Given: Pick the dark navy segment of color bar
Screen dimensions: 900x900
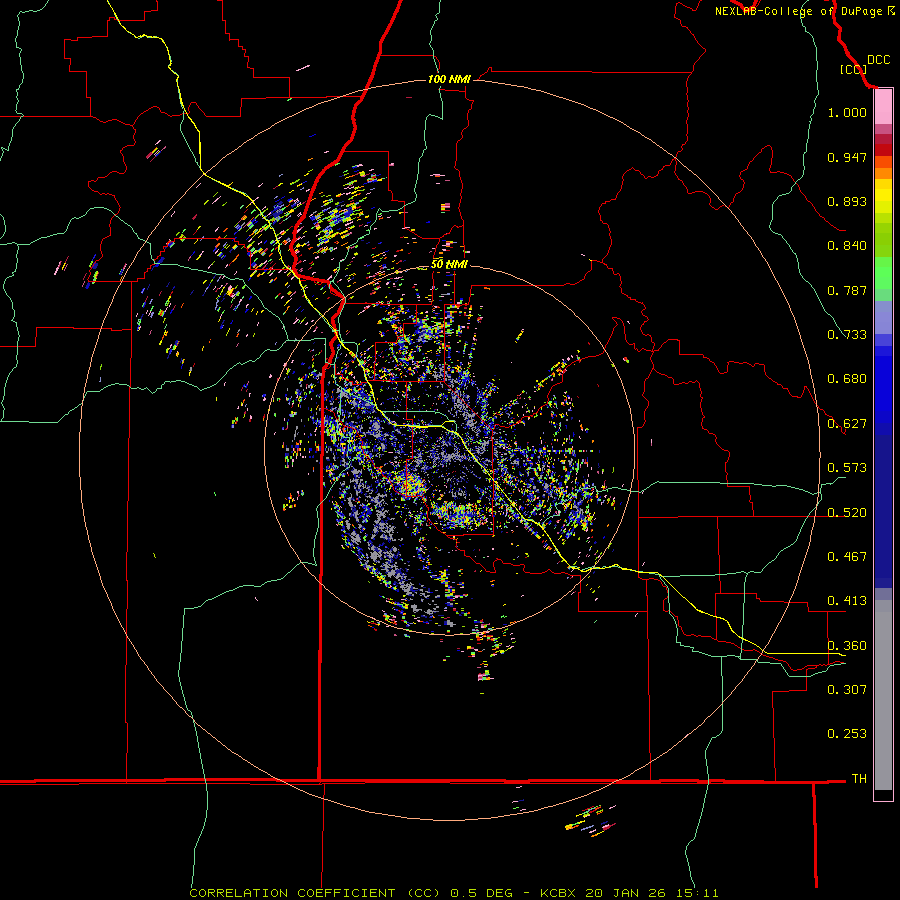Looking at the screenshot, I should pyautogui.click(x=883, y=506).
